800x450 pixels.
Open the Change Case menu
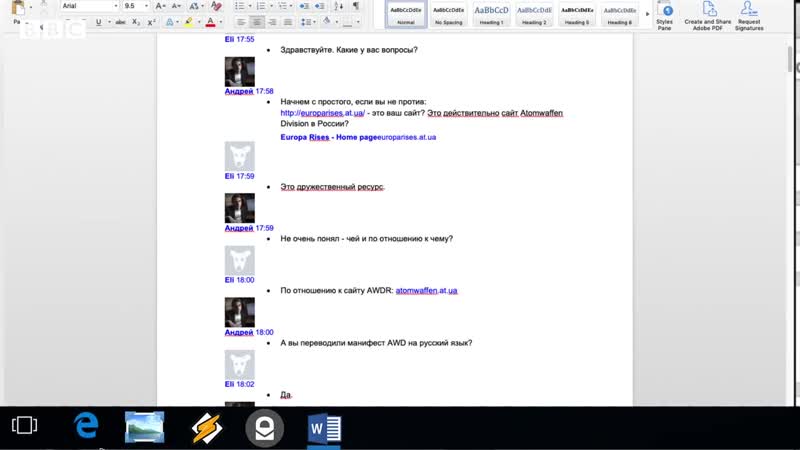point(194,6)
